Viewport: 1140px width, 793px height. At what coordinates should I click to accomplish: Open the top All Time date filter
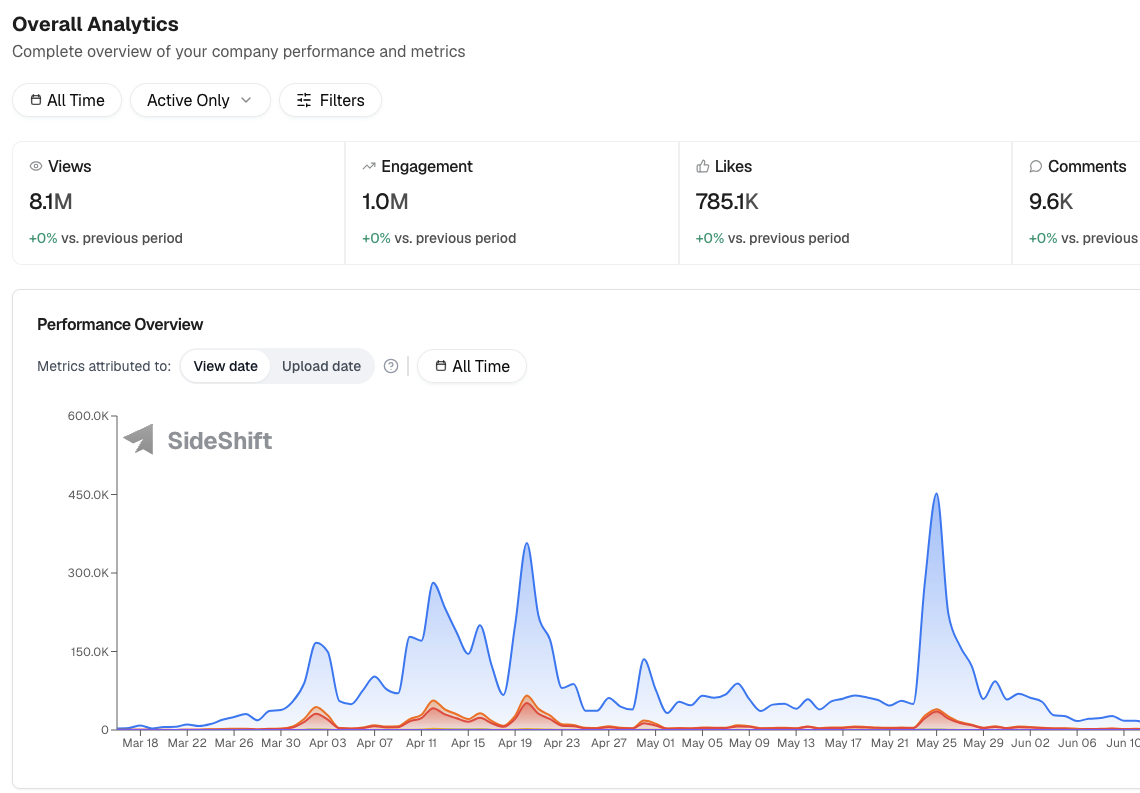(67, 100)
